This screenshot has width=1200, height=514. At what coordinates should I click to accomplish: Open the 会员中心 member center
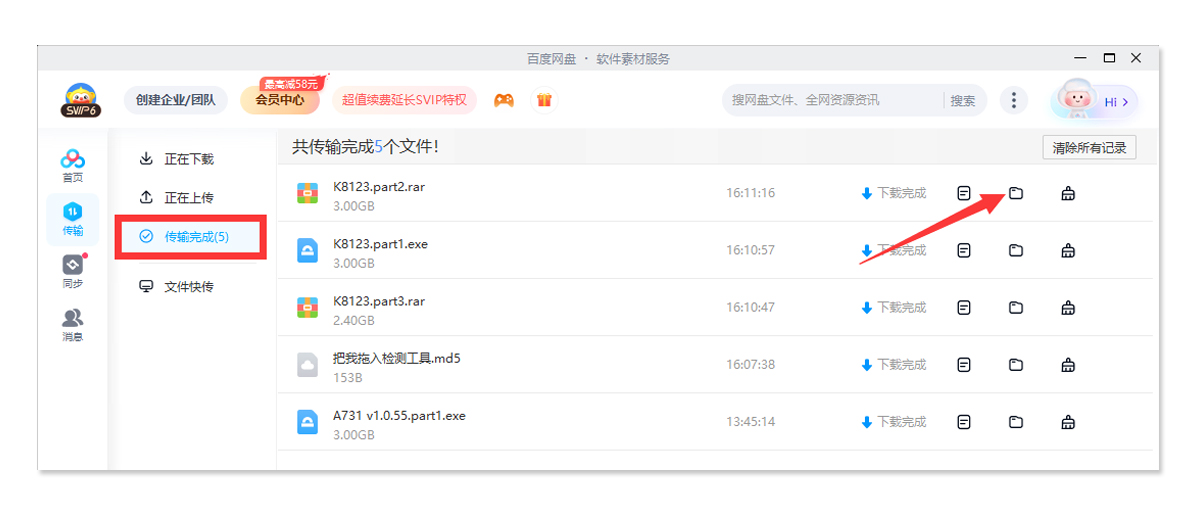(x=279, y=100)
